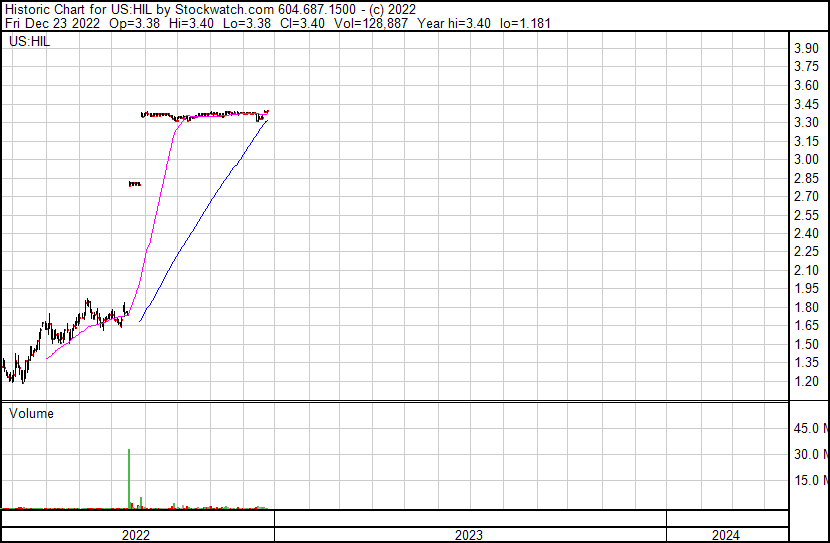Click the 45.0 M volume axis label
830x543 pixels.
tap(809, 428)
